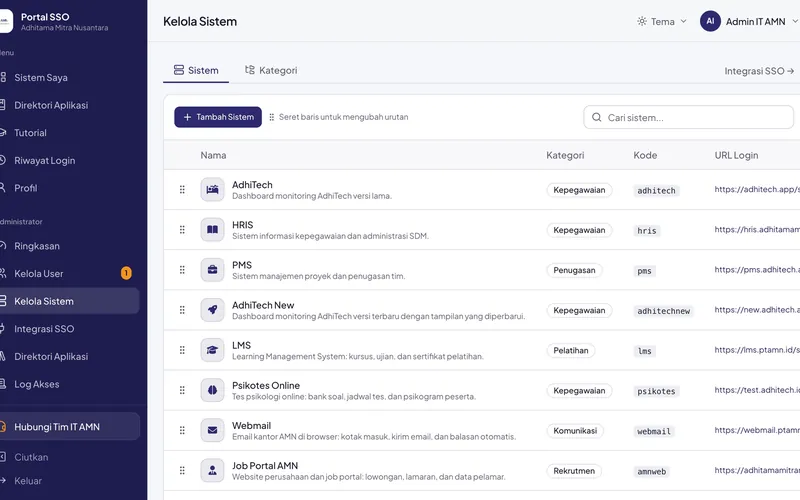
Task: Click the Webmail system name
Action: 251,426
